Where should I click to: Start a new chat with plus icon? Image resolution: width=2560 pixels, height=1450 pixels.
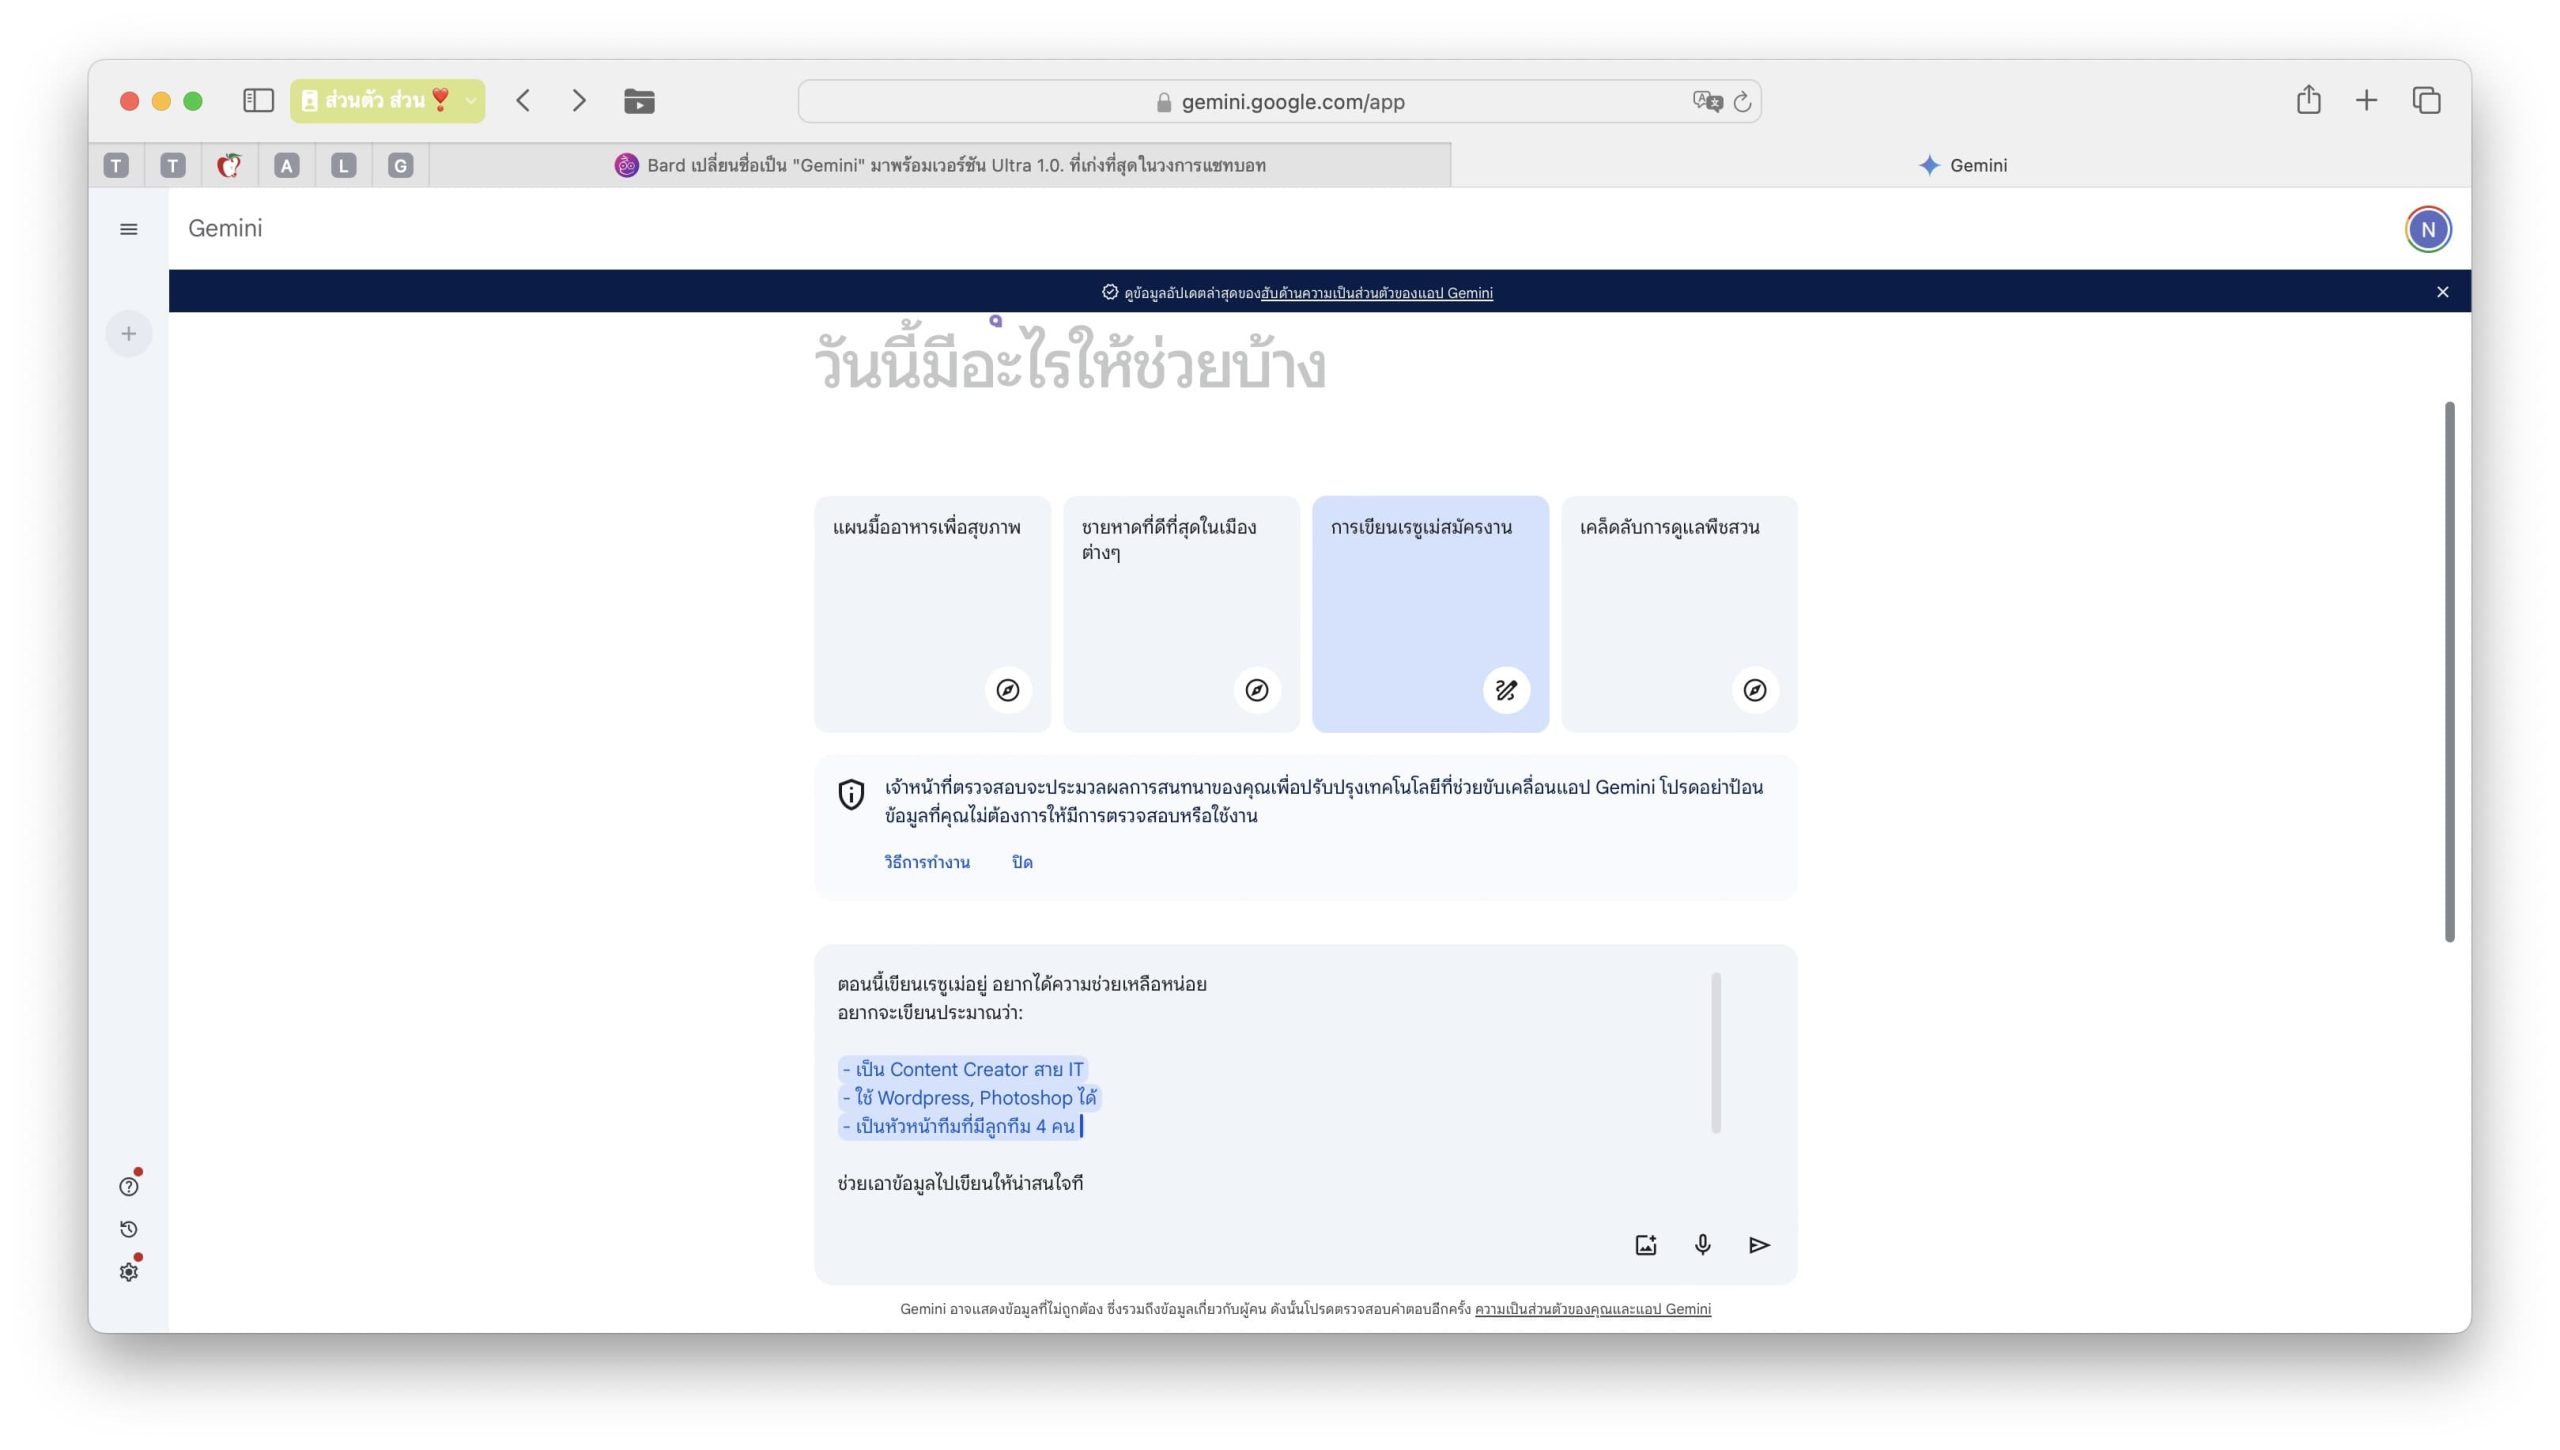tap(129, 334)
